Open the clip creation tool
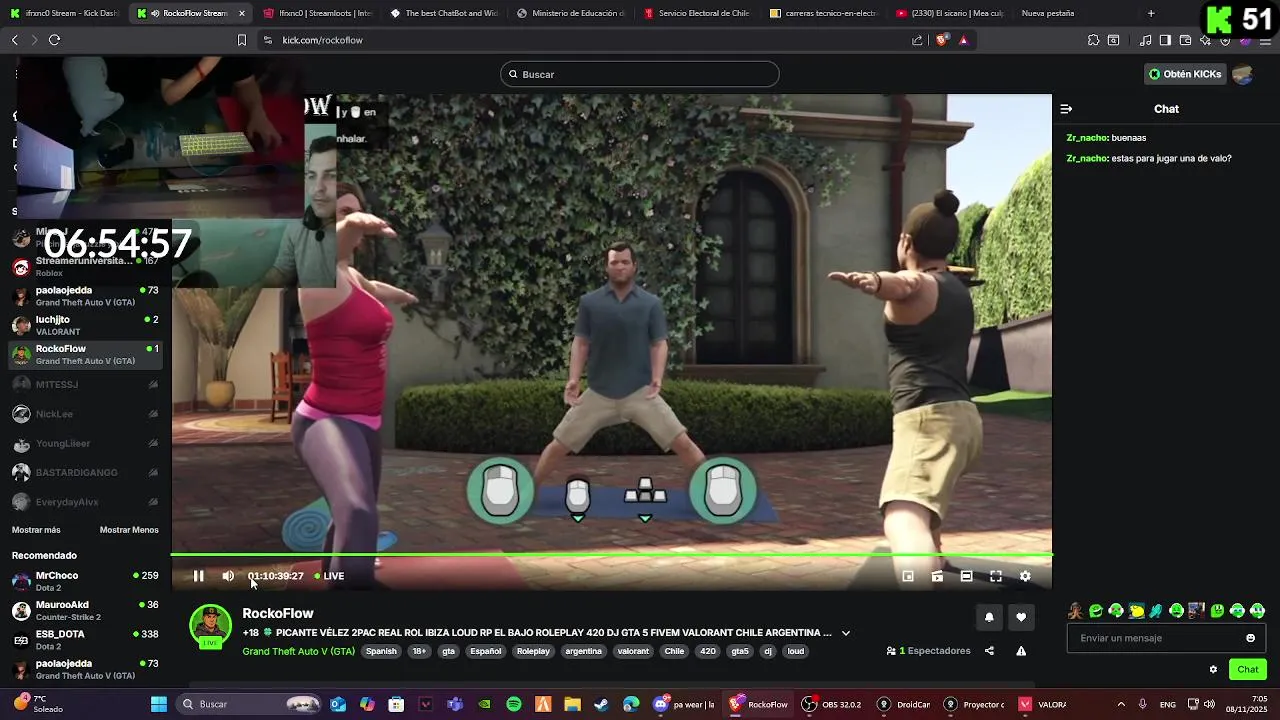 937,576
